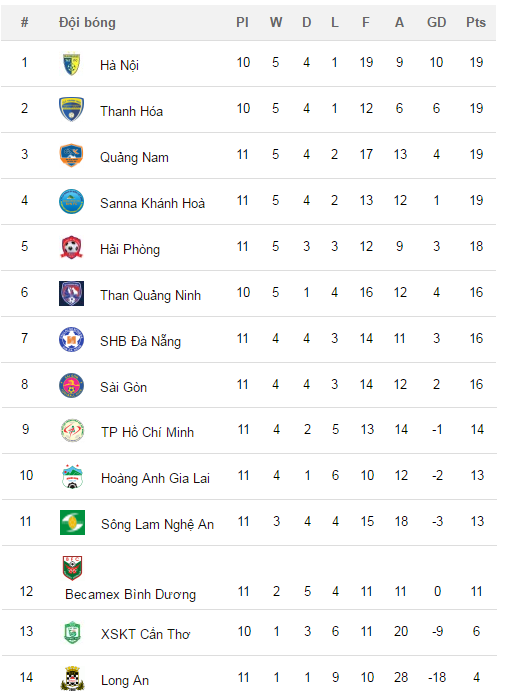Click the Quảng Nam orange shield logo
This screenshot has width=513, height=693.
pyautogui.click(x=72, y=156)
